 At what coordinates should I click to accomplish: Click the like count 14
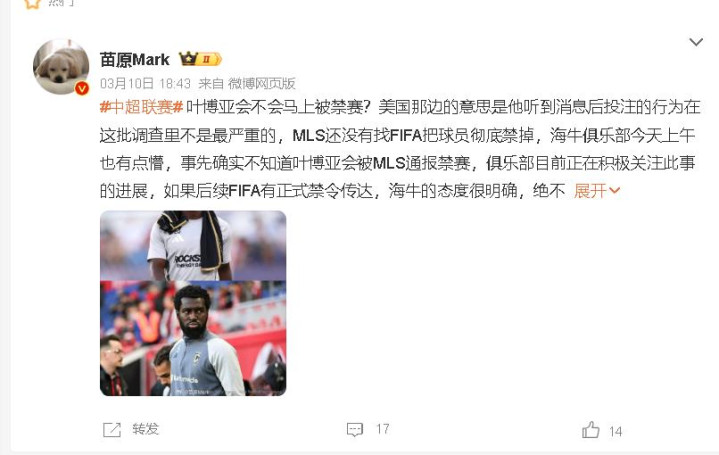click(x=615, y=432)
